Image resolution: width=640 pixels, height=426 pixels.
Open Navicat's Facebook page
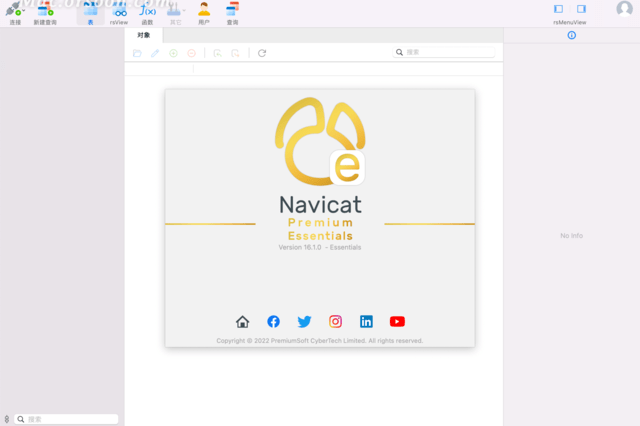[273, 322]
